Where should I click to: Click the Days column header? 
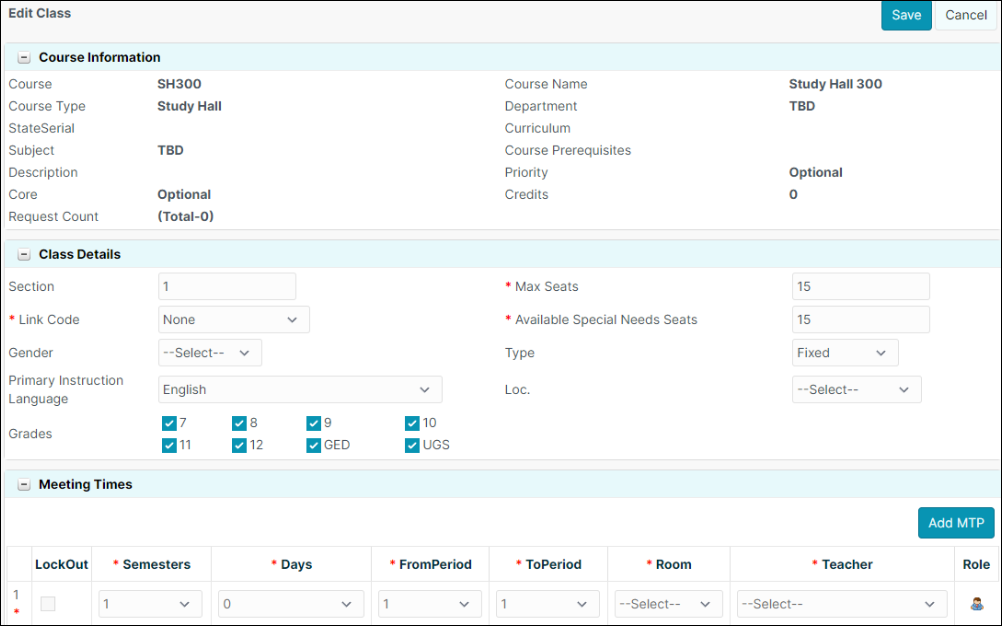click(x=291, y=565)
